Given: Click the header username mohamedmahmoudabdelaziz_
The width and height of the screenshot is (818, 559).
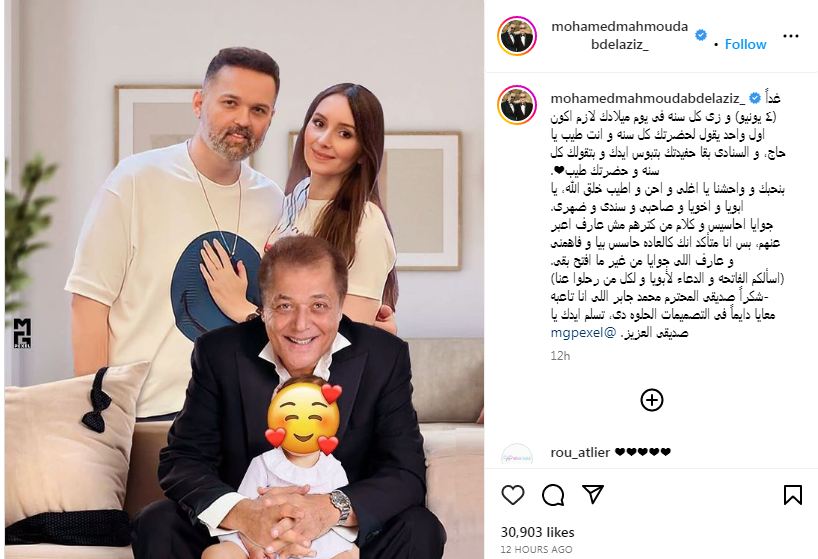Looking at the screenshot, I should coord(620,35).
